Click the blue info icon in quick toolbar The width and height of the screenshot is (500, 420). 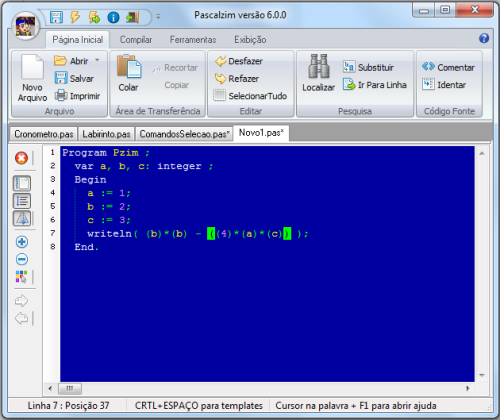point(113,17)
